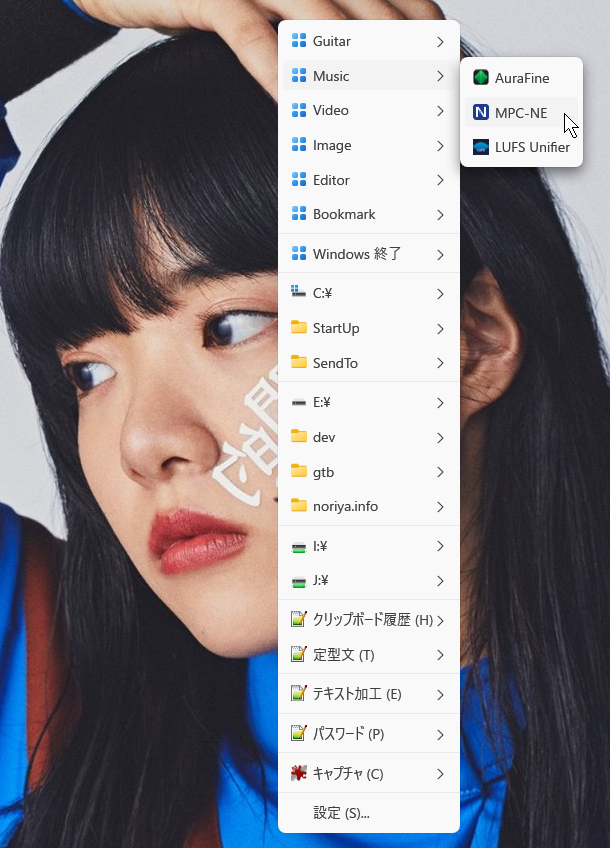The height and width of the screenshot is (848, 610).
Task: Expand the dev submenu arrow
Action: tap(440, 438)
